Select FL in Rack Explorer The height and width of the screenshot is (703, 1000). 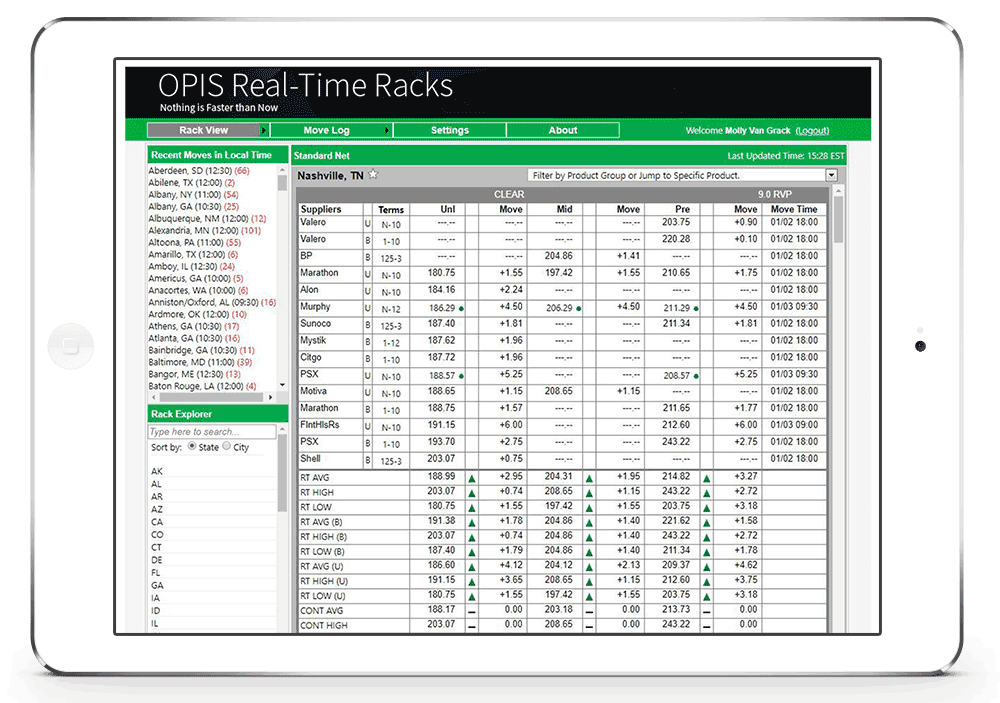[156, 573]
